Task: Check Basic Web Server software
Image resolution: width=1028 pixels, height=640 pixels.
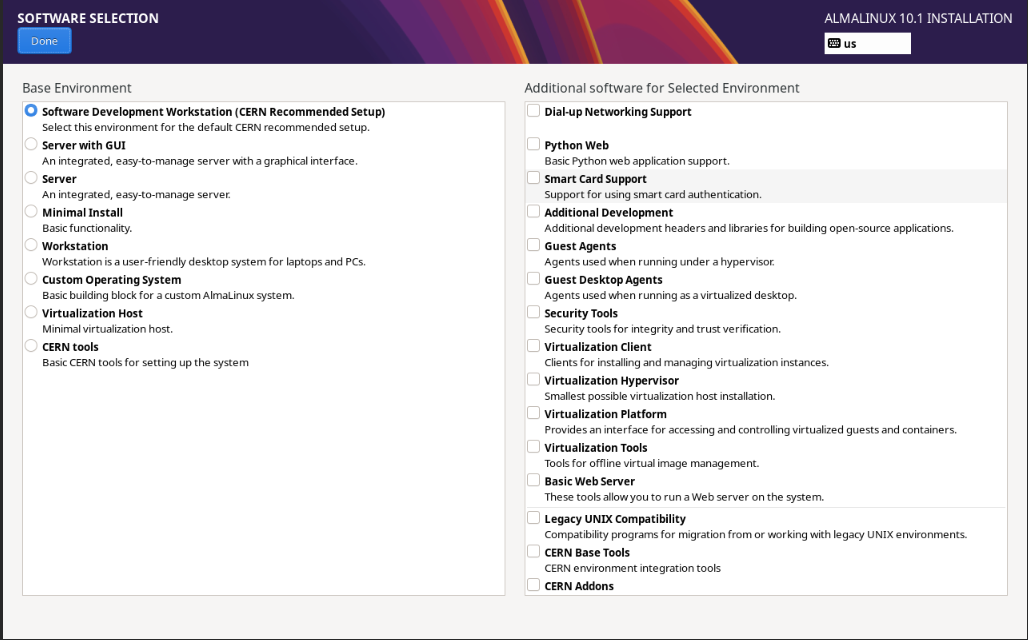Action: click(533, 480)
